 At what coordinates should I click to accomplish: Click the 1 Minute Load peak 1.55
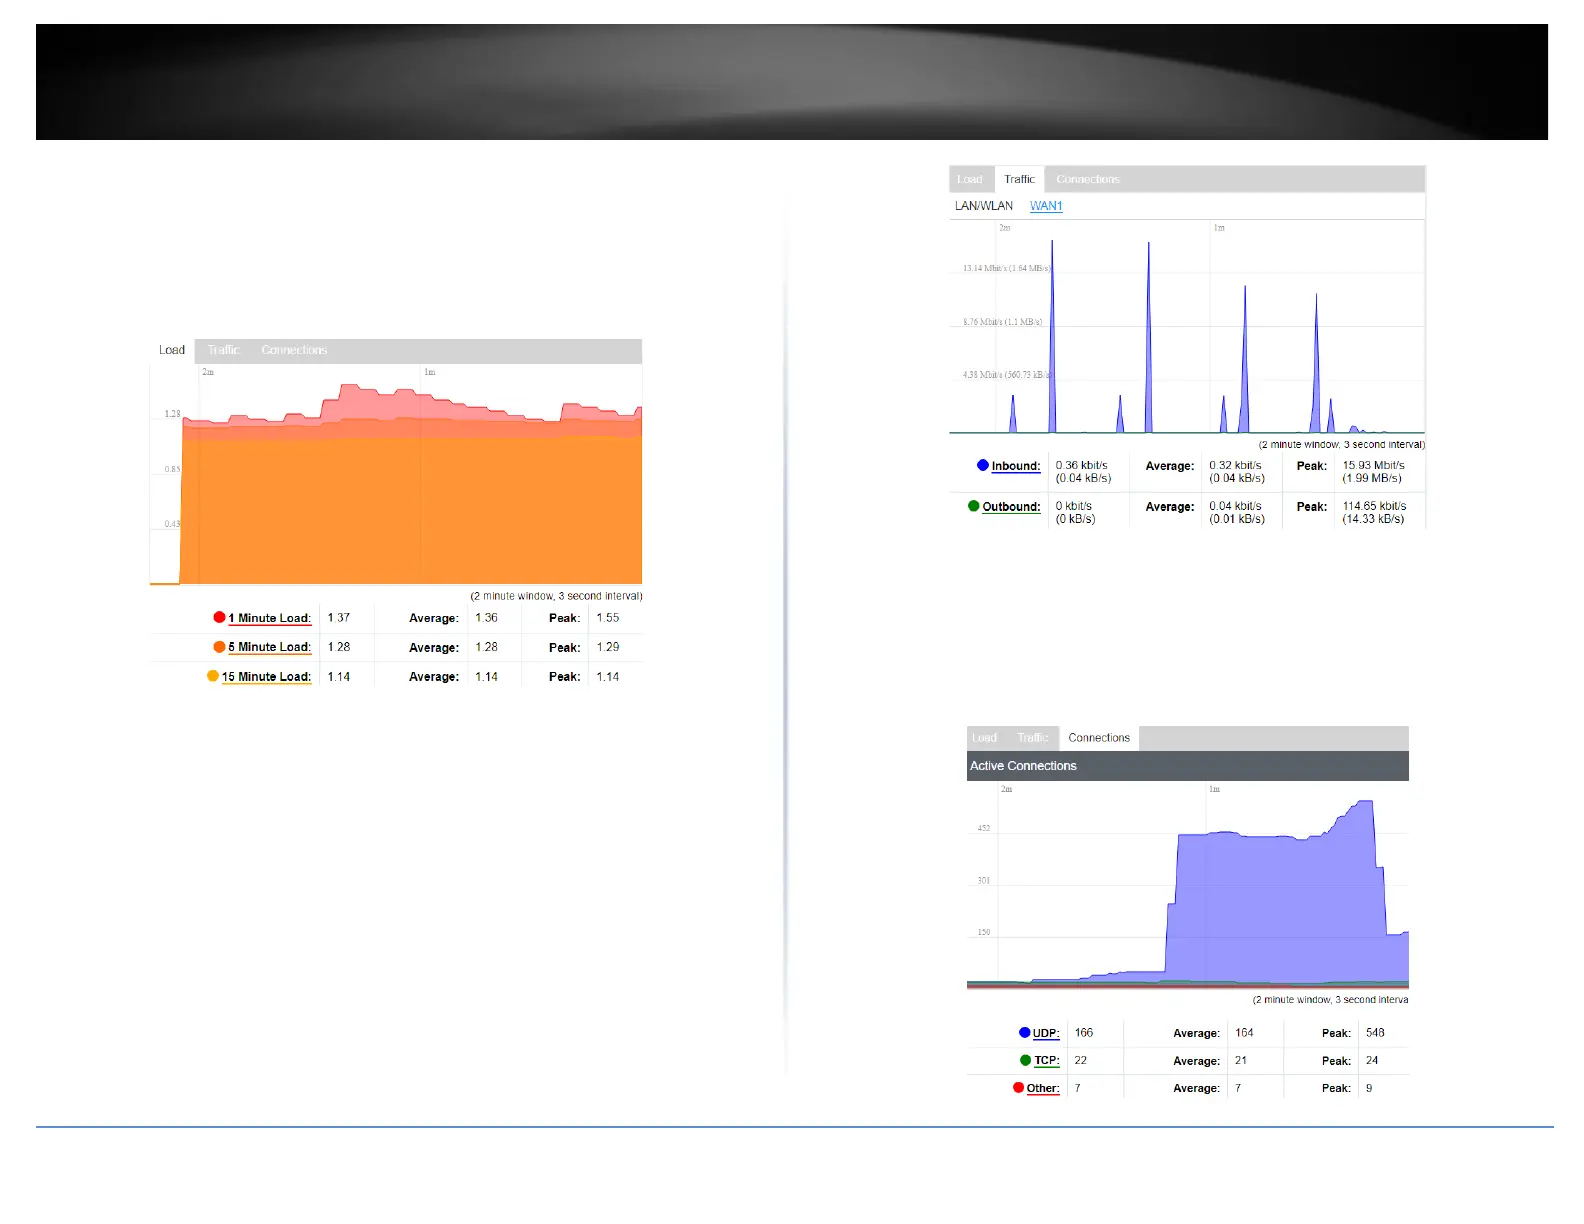[x=608, y=618]
